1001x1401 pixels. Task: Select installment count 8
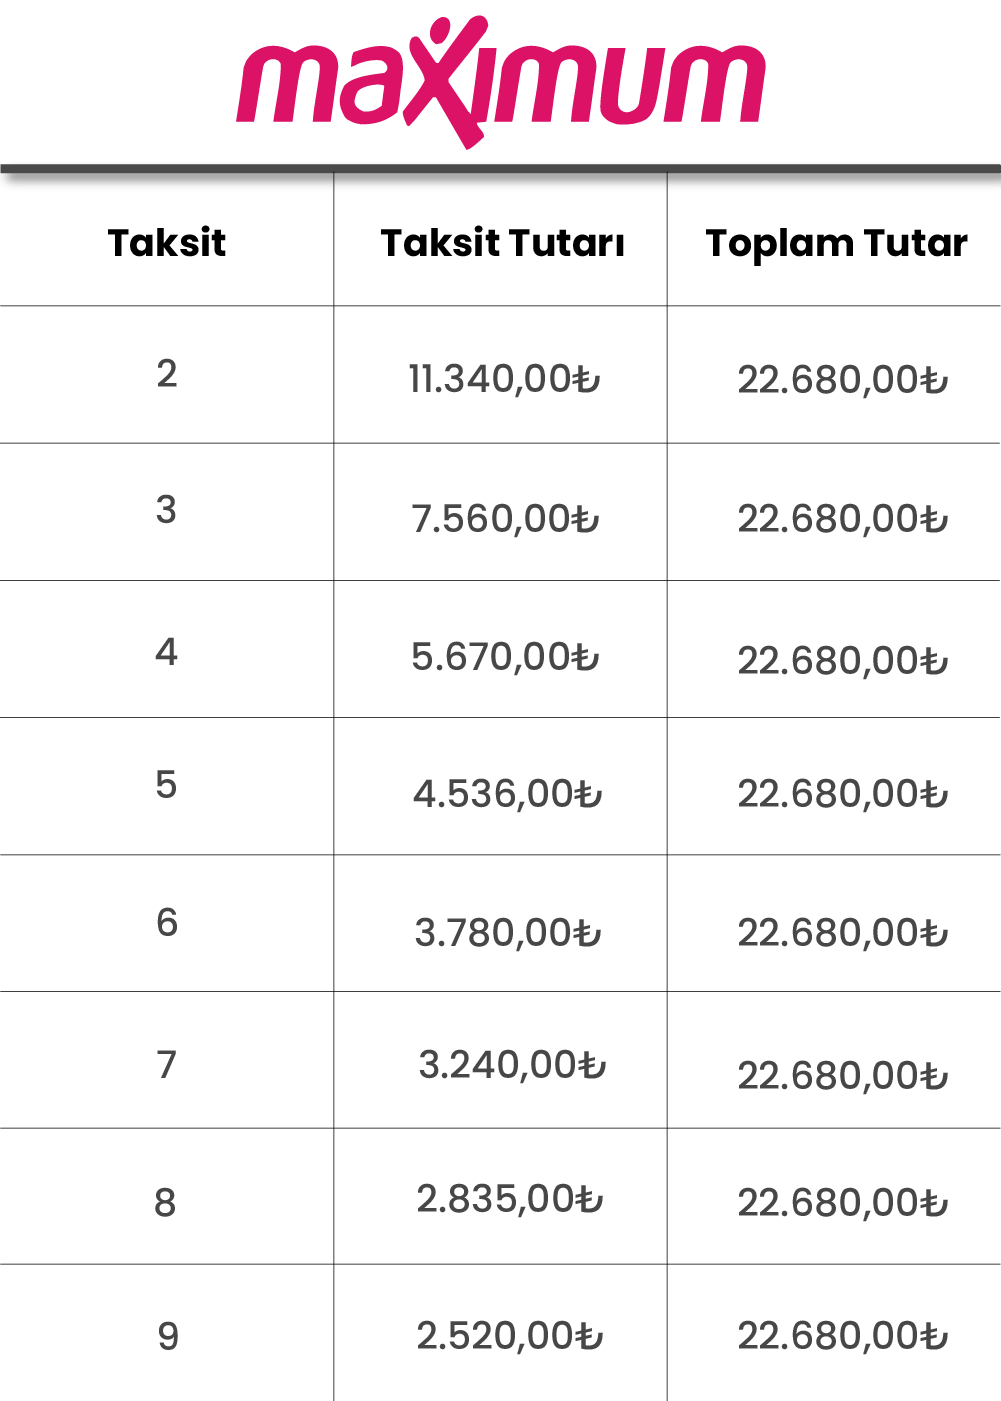166,1203
